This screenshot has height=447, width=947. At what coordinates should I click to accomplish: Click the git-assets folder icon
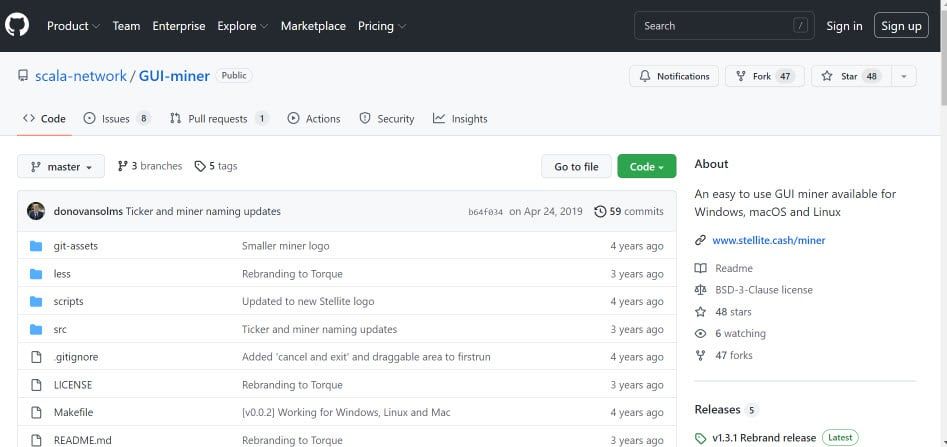[36, 246]
